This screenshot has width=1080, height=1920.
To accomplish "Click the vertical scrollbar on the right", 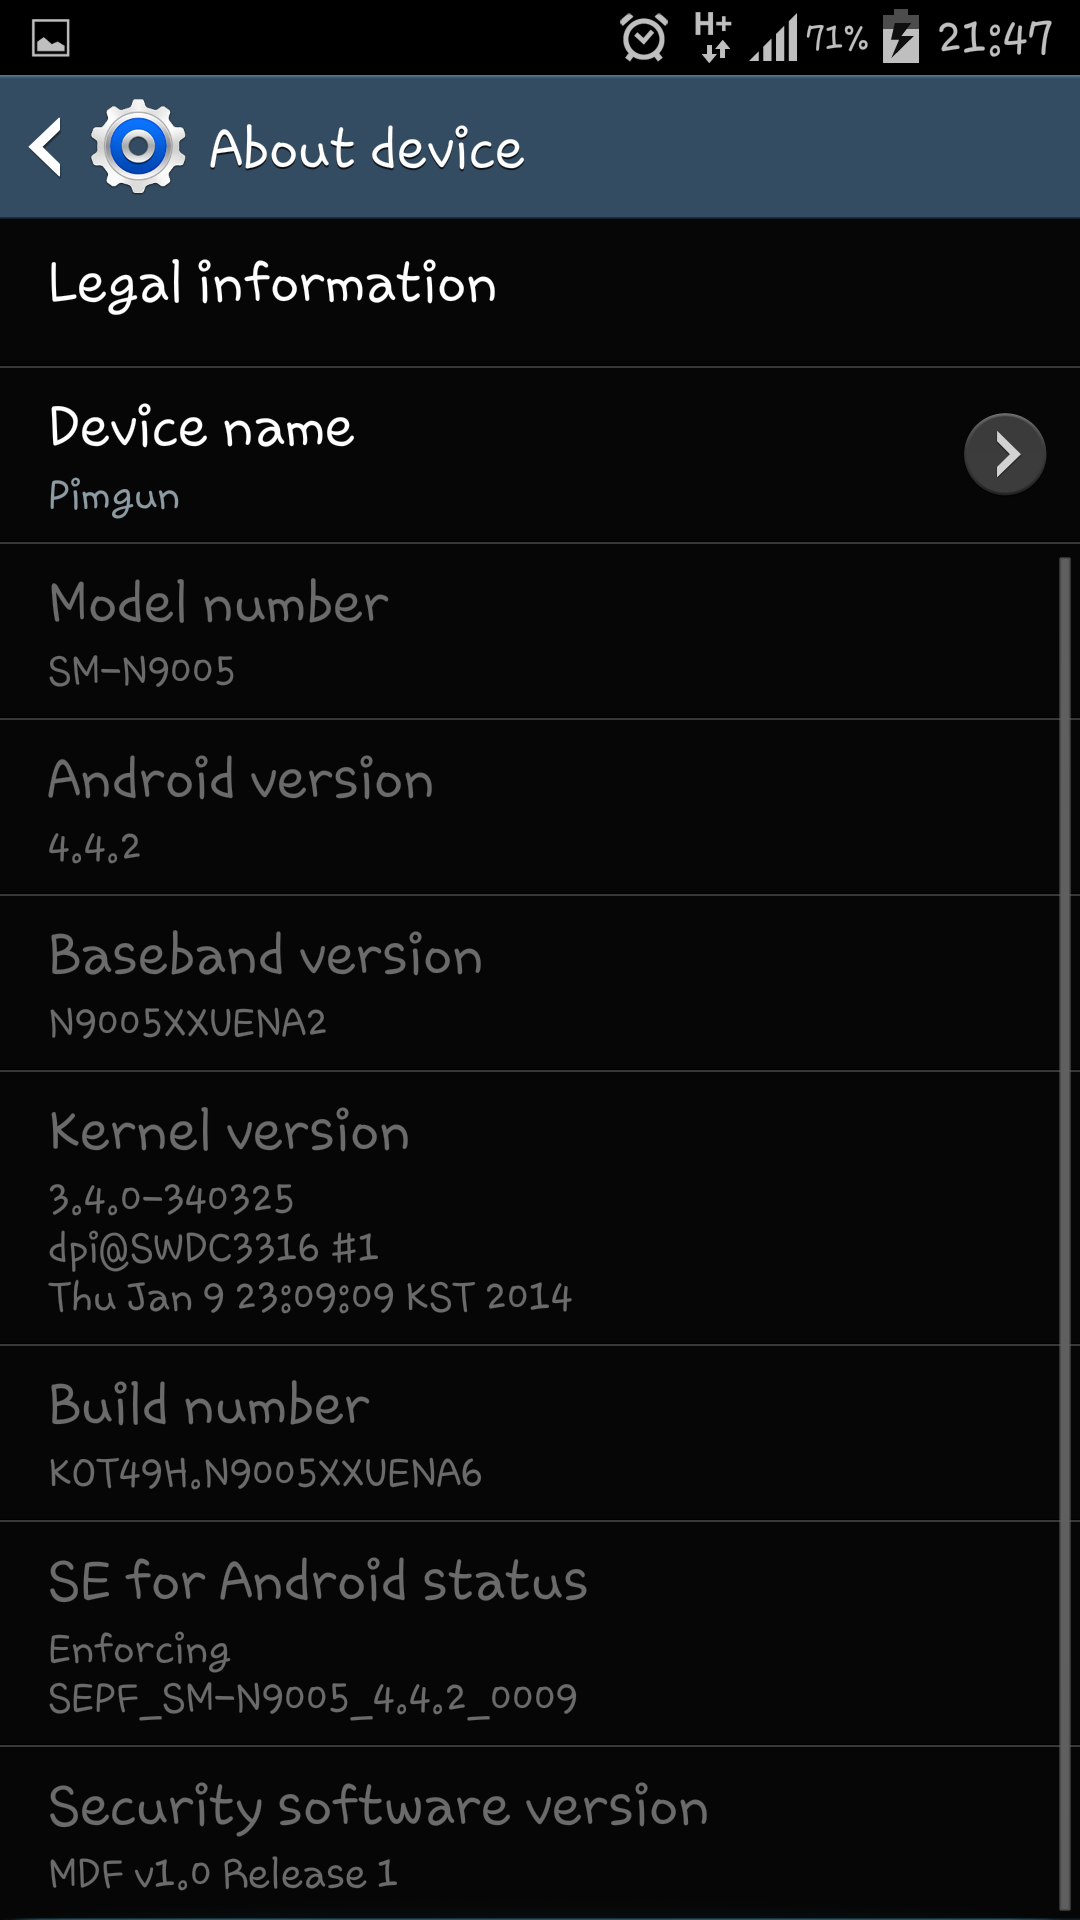I will point(1065,1233).
